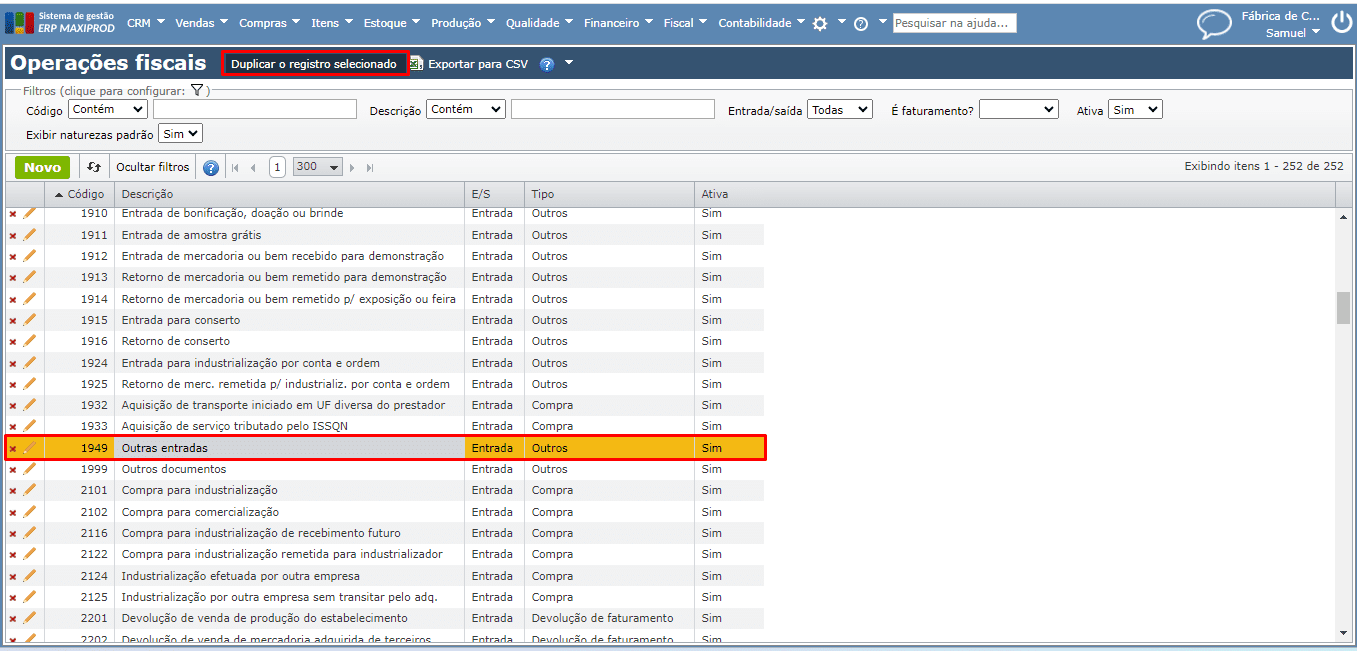The width and height of the screenshot is (1357, 651).
Task: Click Duplicar o registro selecionado
Action: coord(314,64)
